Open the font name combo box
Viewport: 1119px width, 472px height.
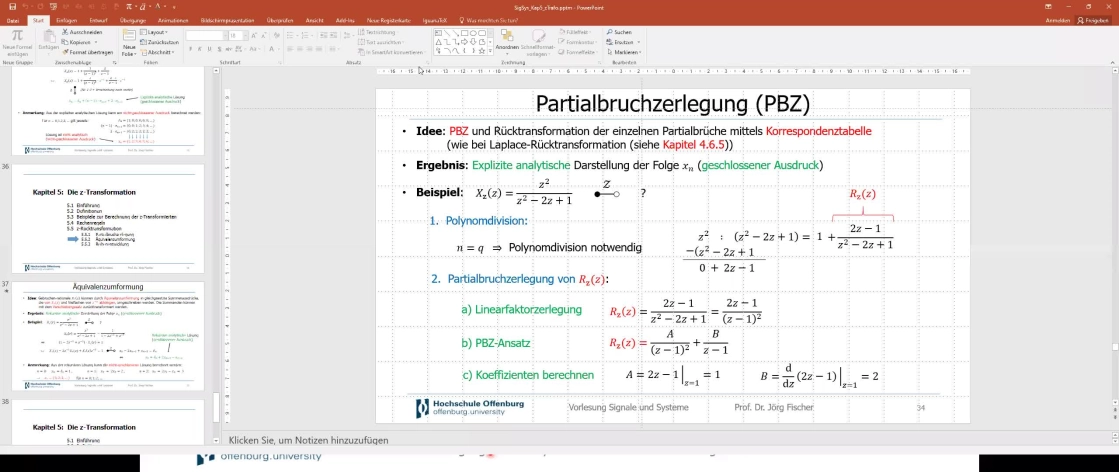click(x=206, y=35)
